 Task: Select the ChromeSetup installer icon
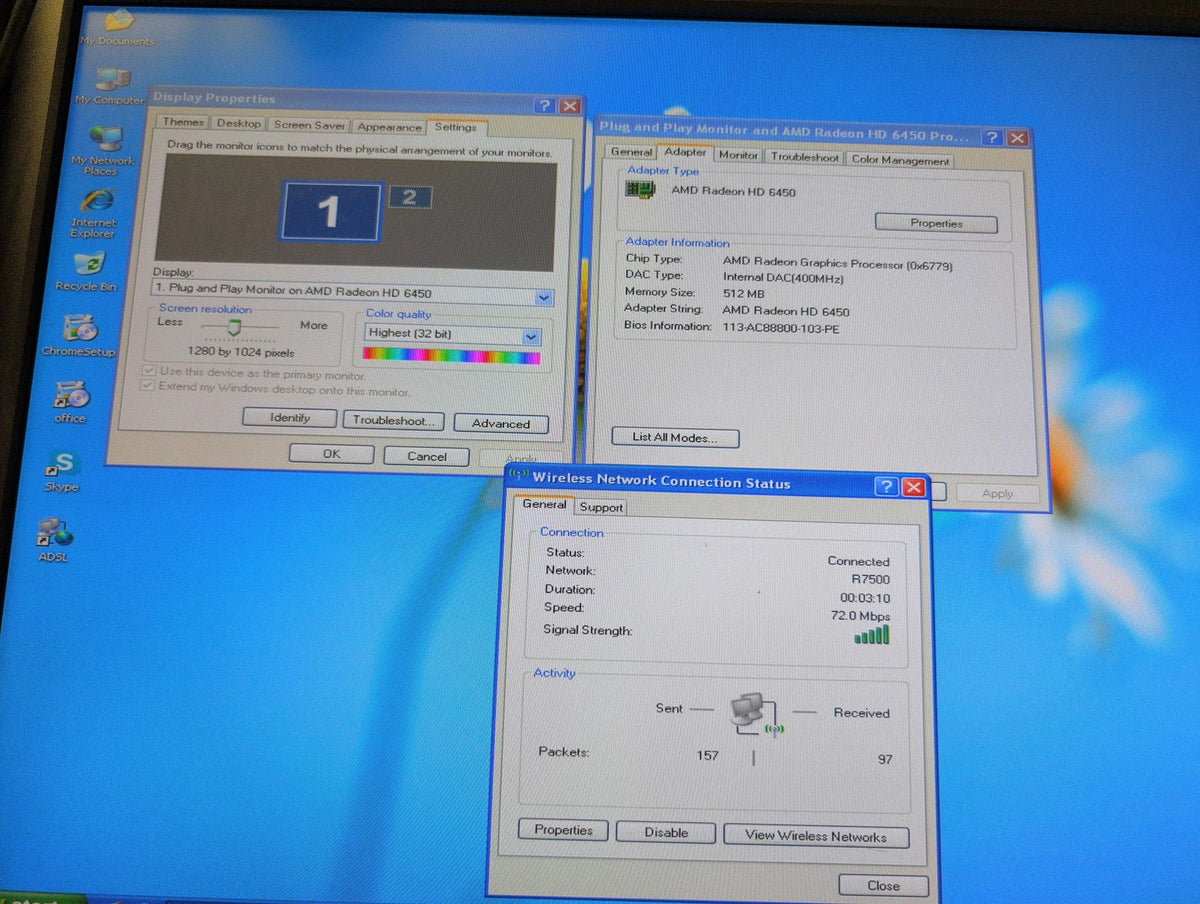pyautogui.click(x=79, y=335)
